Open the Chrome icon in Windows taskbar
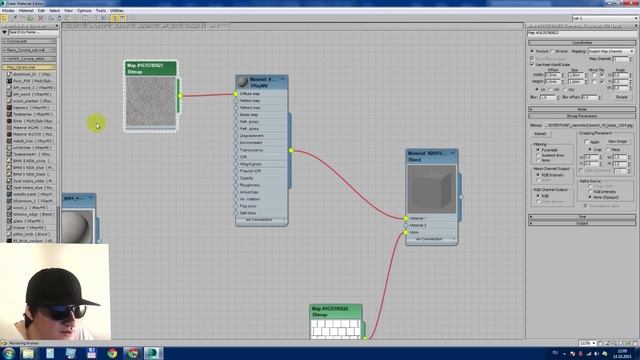Image resolution: width=640 pixels, height=360 pixels. tap(112, 353)
